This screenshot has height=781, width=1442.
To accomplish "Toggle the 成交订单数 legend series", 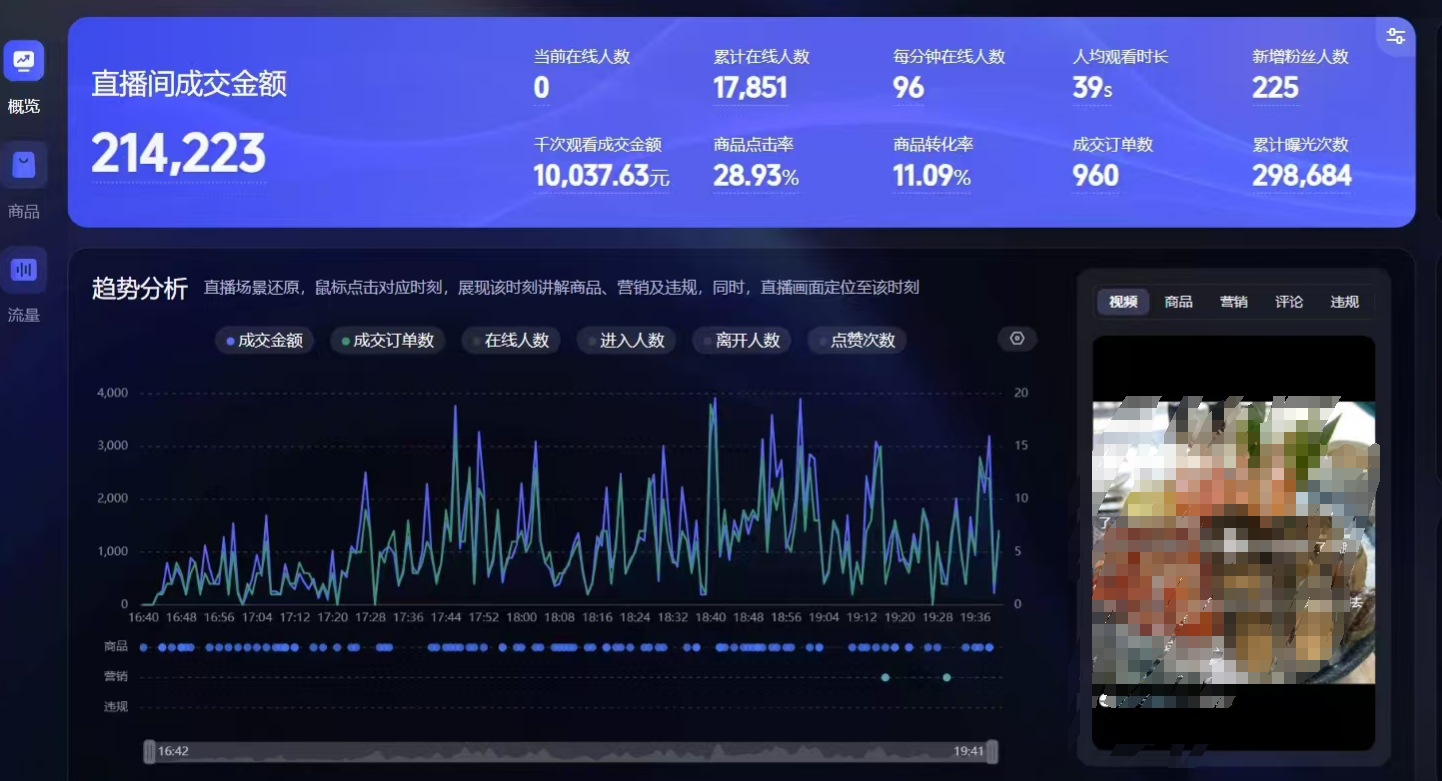I will point(388,341).
